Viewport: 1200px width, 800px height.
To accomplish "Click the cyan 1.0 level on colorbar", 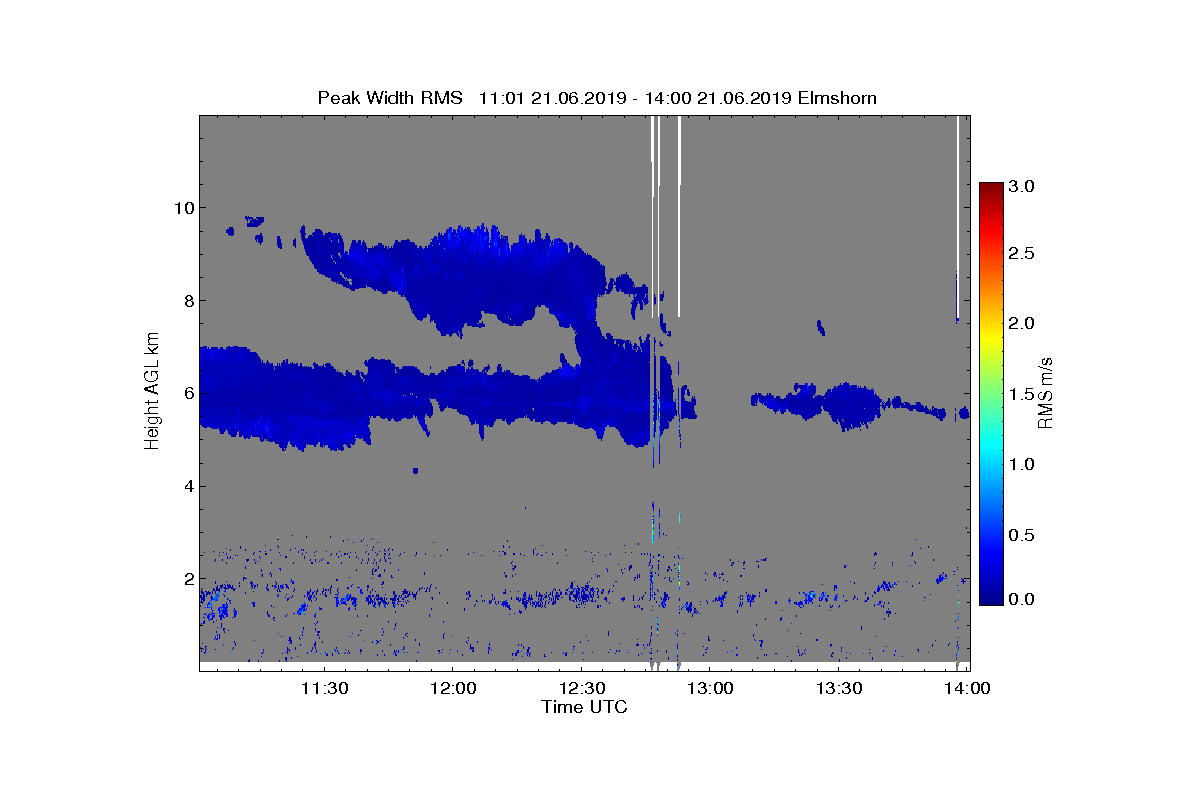I will tap(991, 464).
